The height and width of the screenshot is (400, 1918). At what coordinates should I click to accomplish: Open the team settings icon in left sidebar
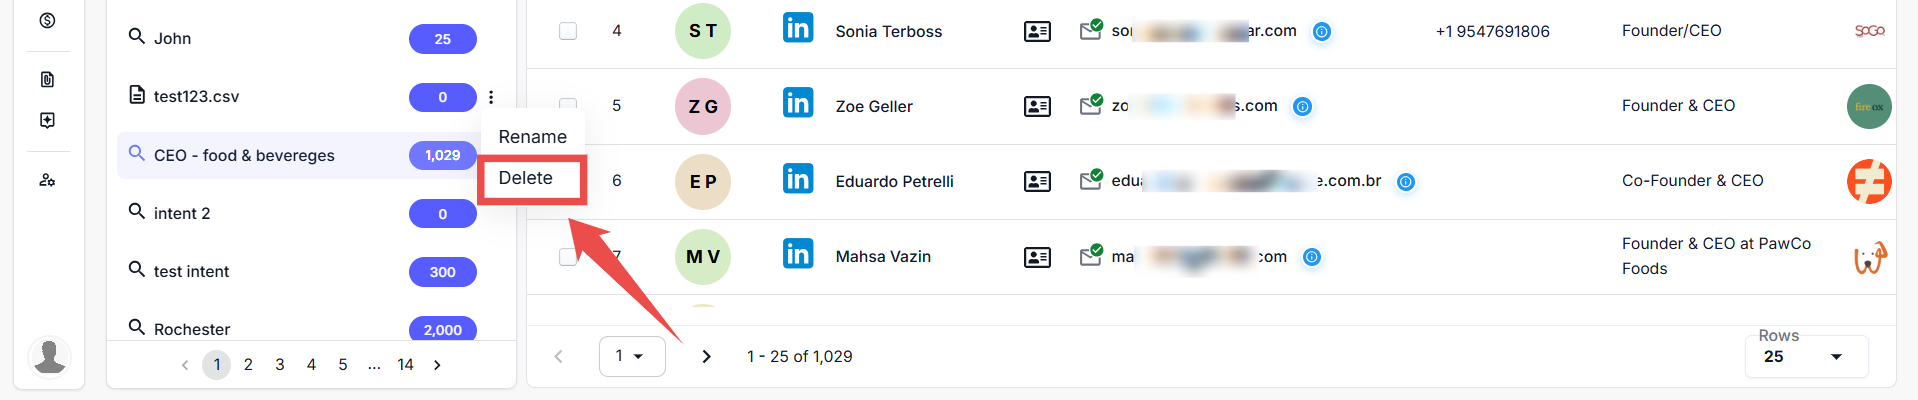(x=47, y=180)
